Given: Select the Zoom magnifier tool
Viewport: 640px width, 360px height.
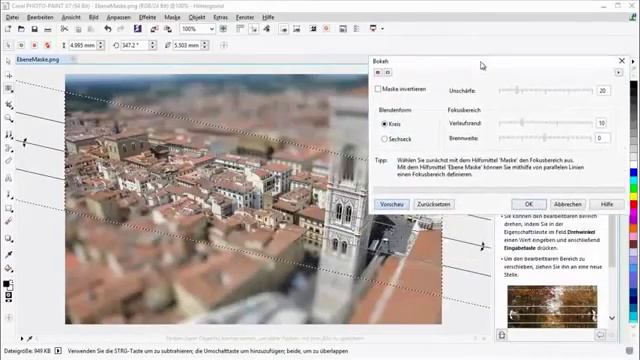Looking at the screenshot, I should pyautogui.click(x=9, y=119).
